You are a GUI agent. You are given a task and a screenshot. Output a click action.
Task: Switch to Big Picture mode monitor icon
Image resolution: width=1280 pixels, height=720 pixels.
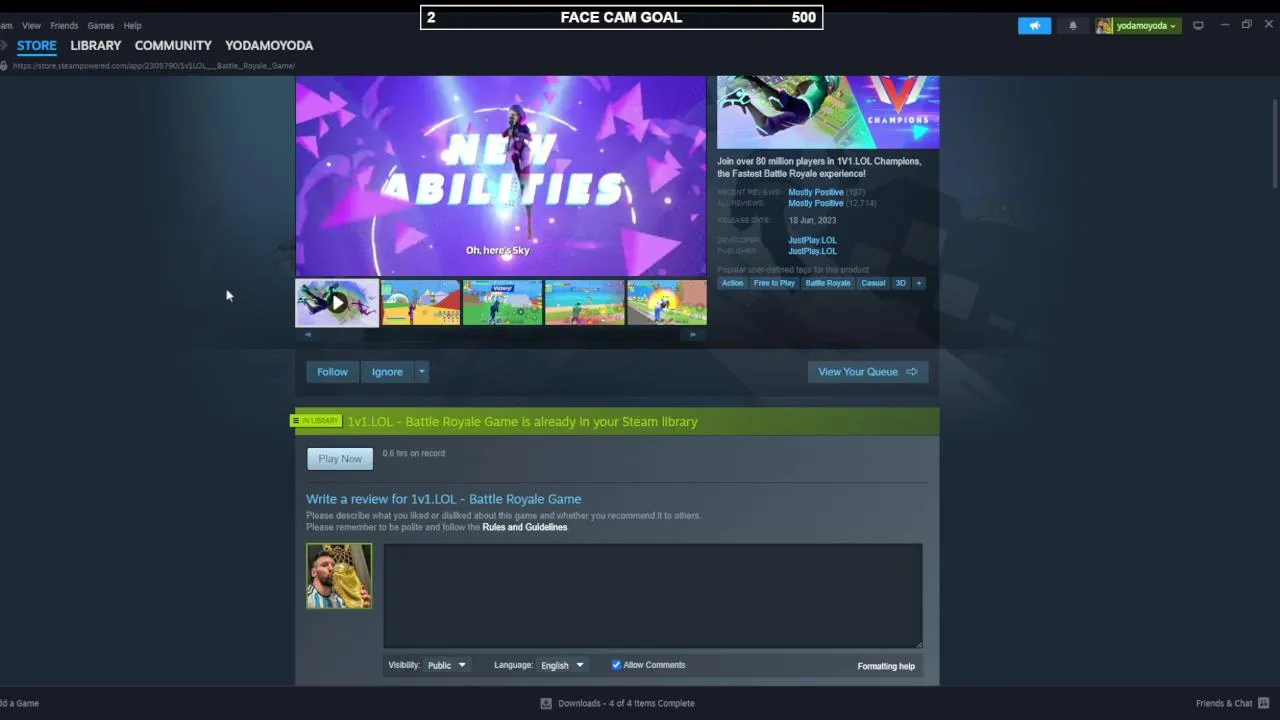point(1198,26)
